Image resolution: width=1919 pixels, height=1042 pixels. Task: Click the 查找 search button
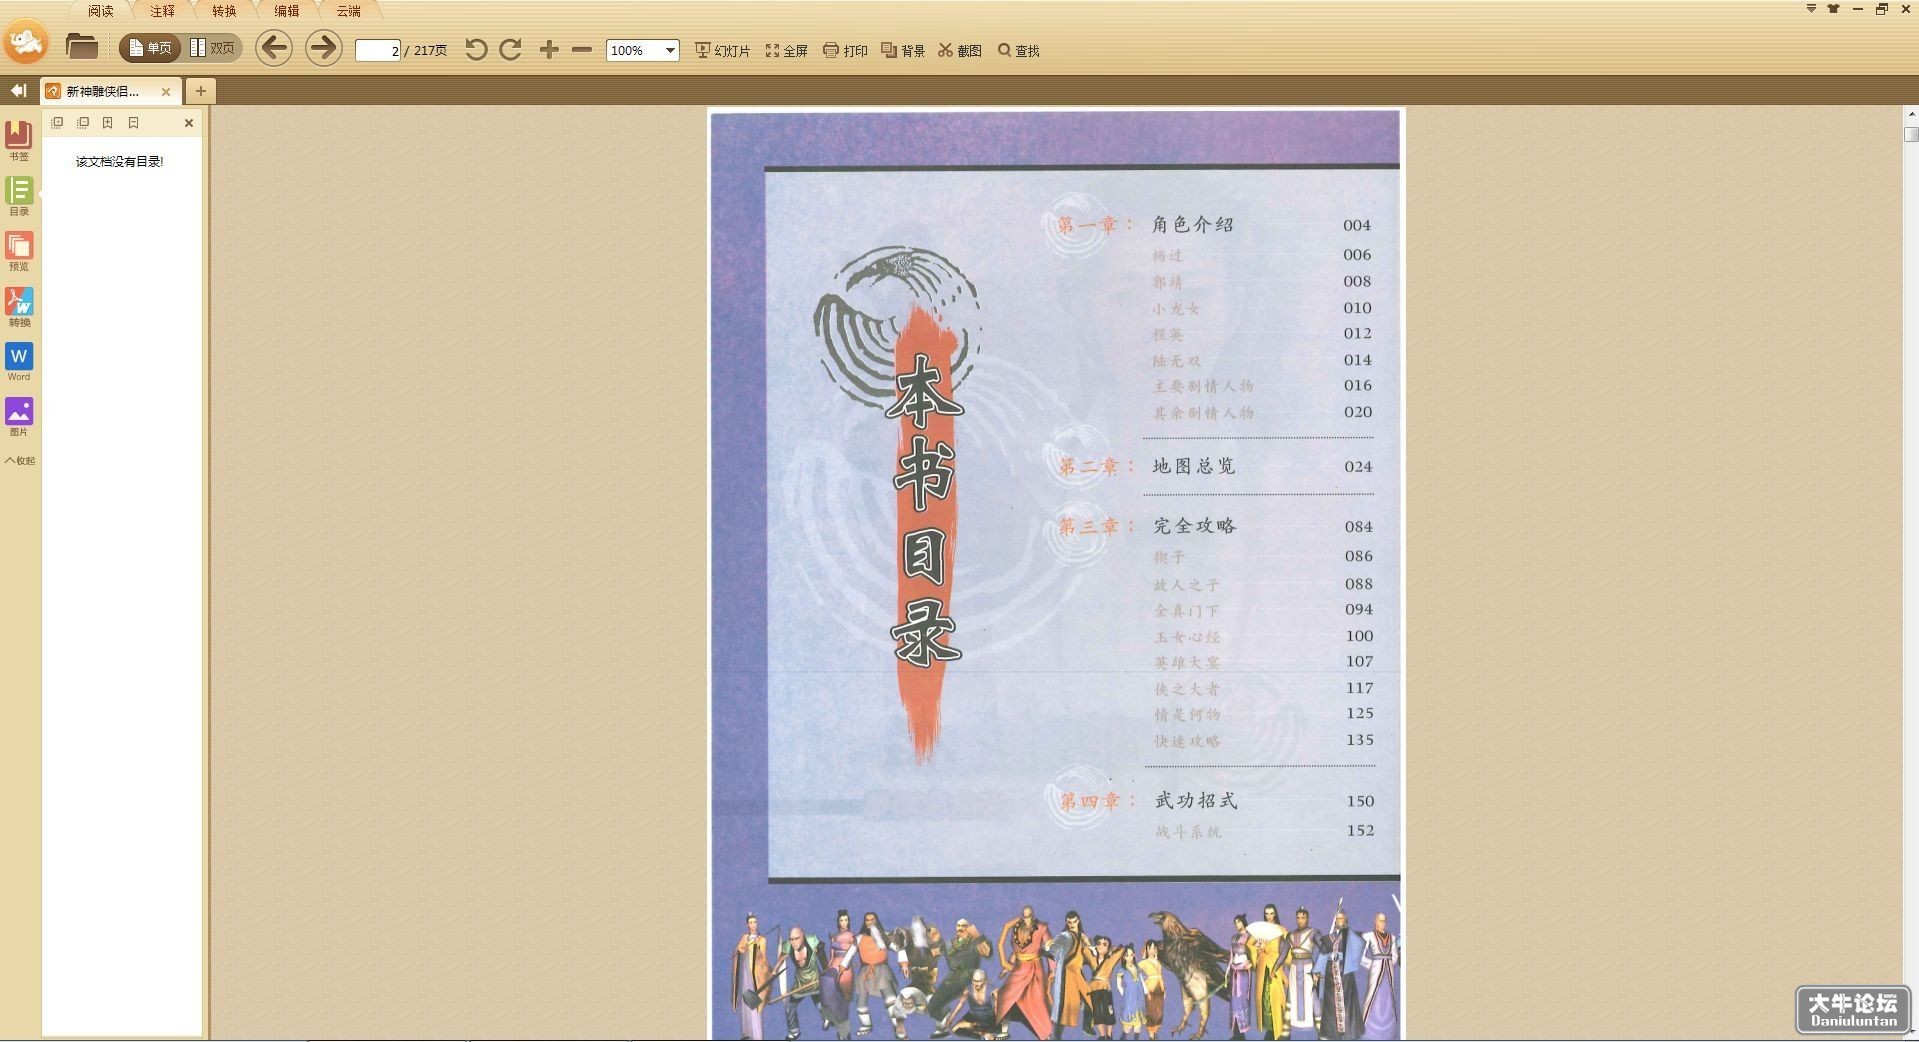(x=1018, y=50)
